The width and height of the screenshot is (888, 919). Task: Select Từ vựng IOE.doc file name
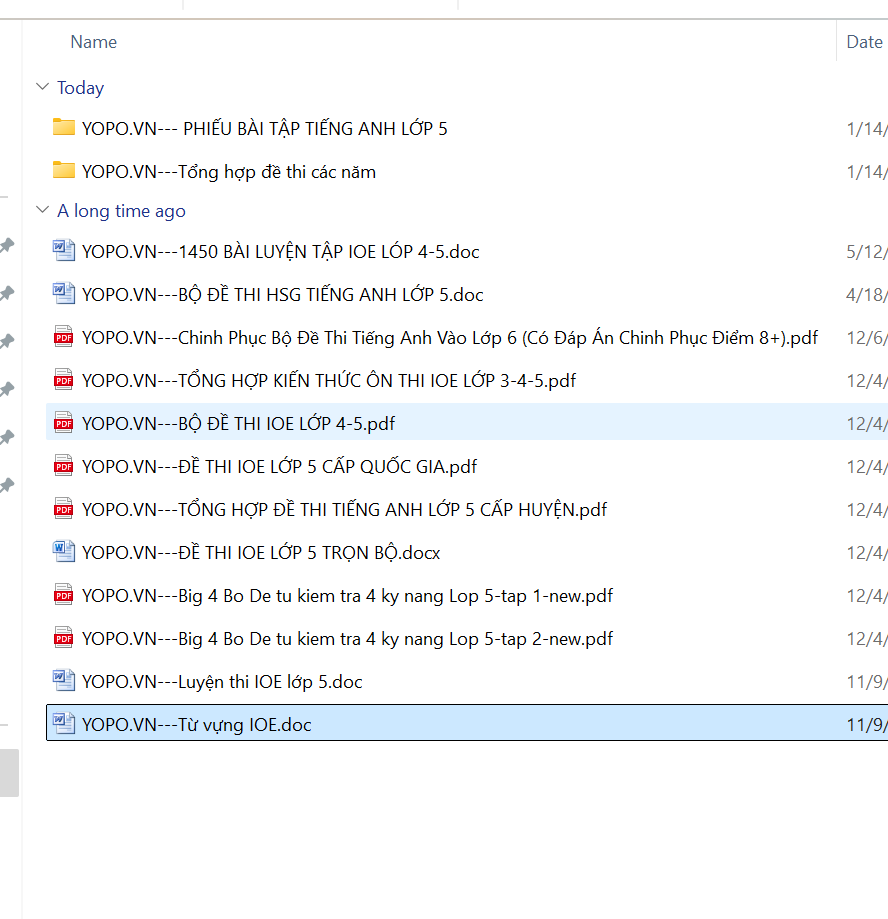[196, 724]
